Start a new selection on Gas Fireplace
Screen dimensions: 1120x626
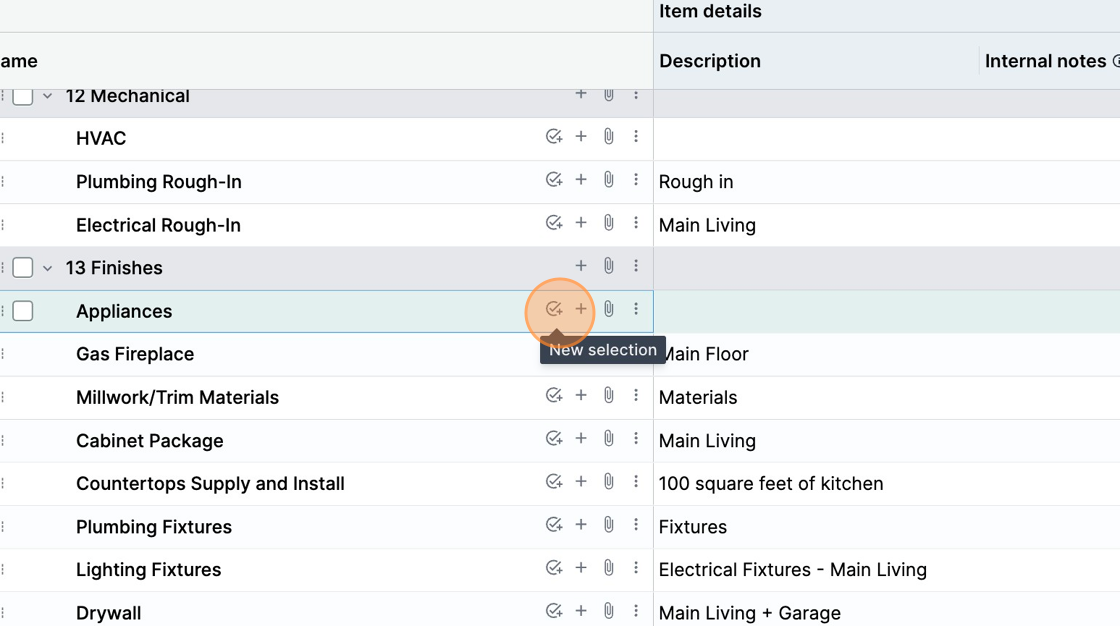point(555,351)
